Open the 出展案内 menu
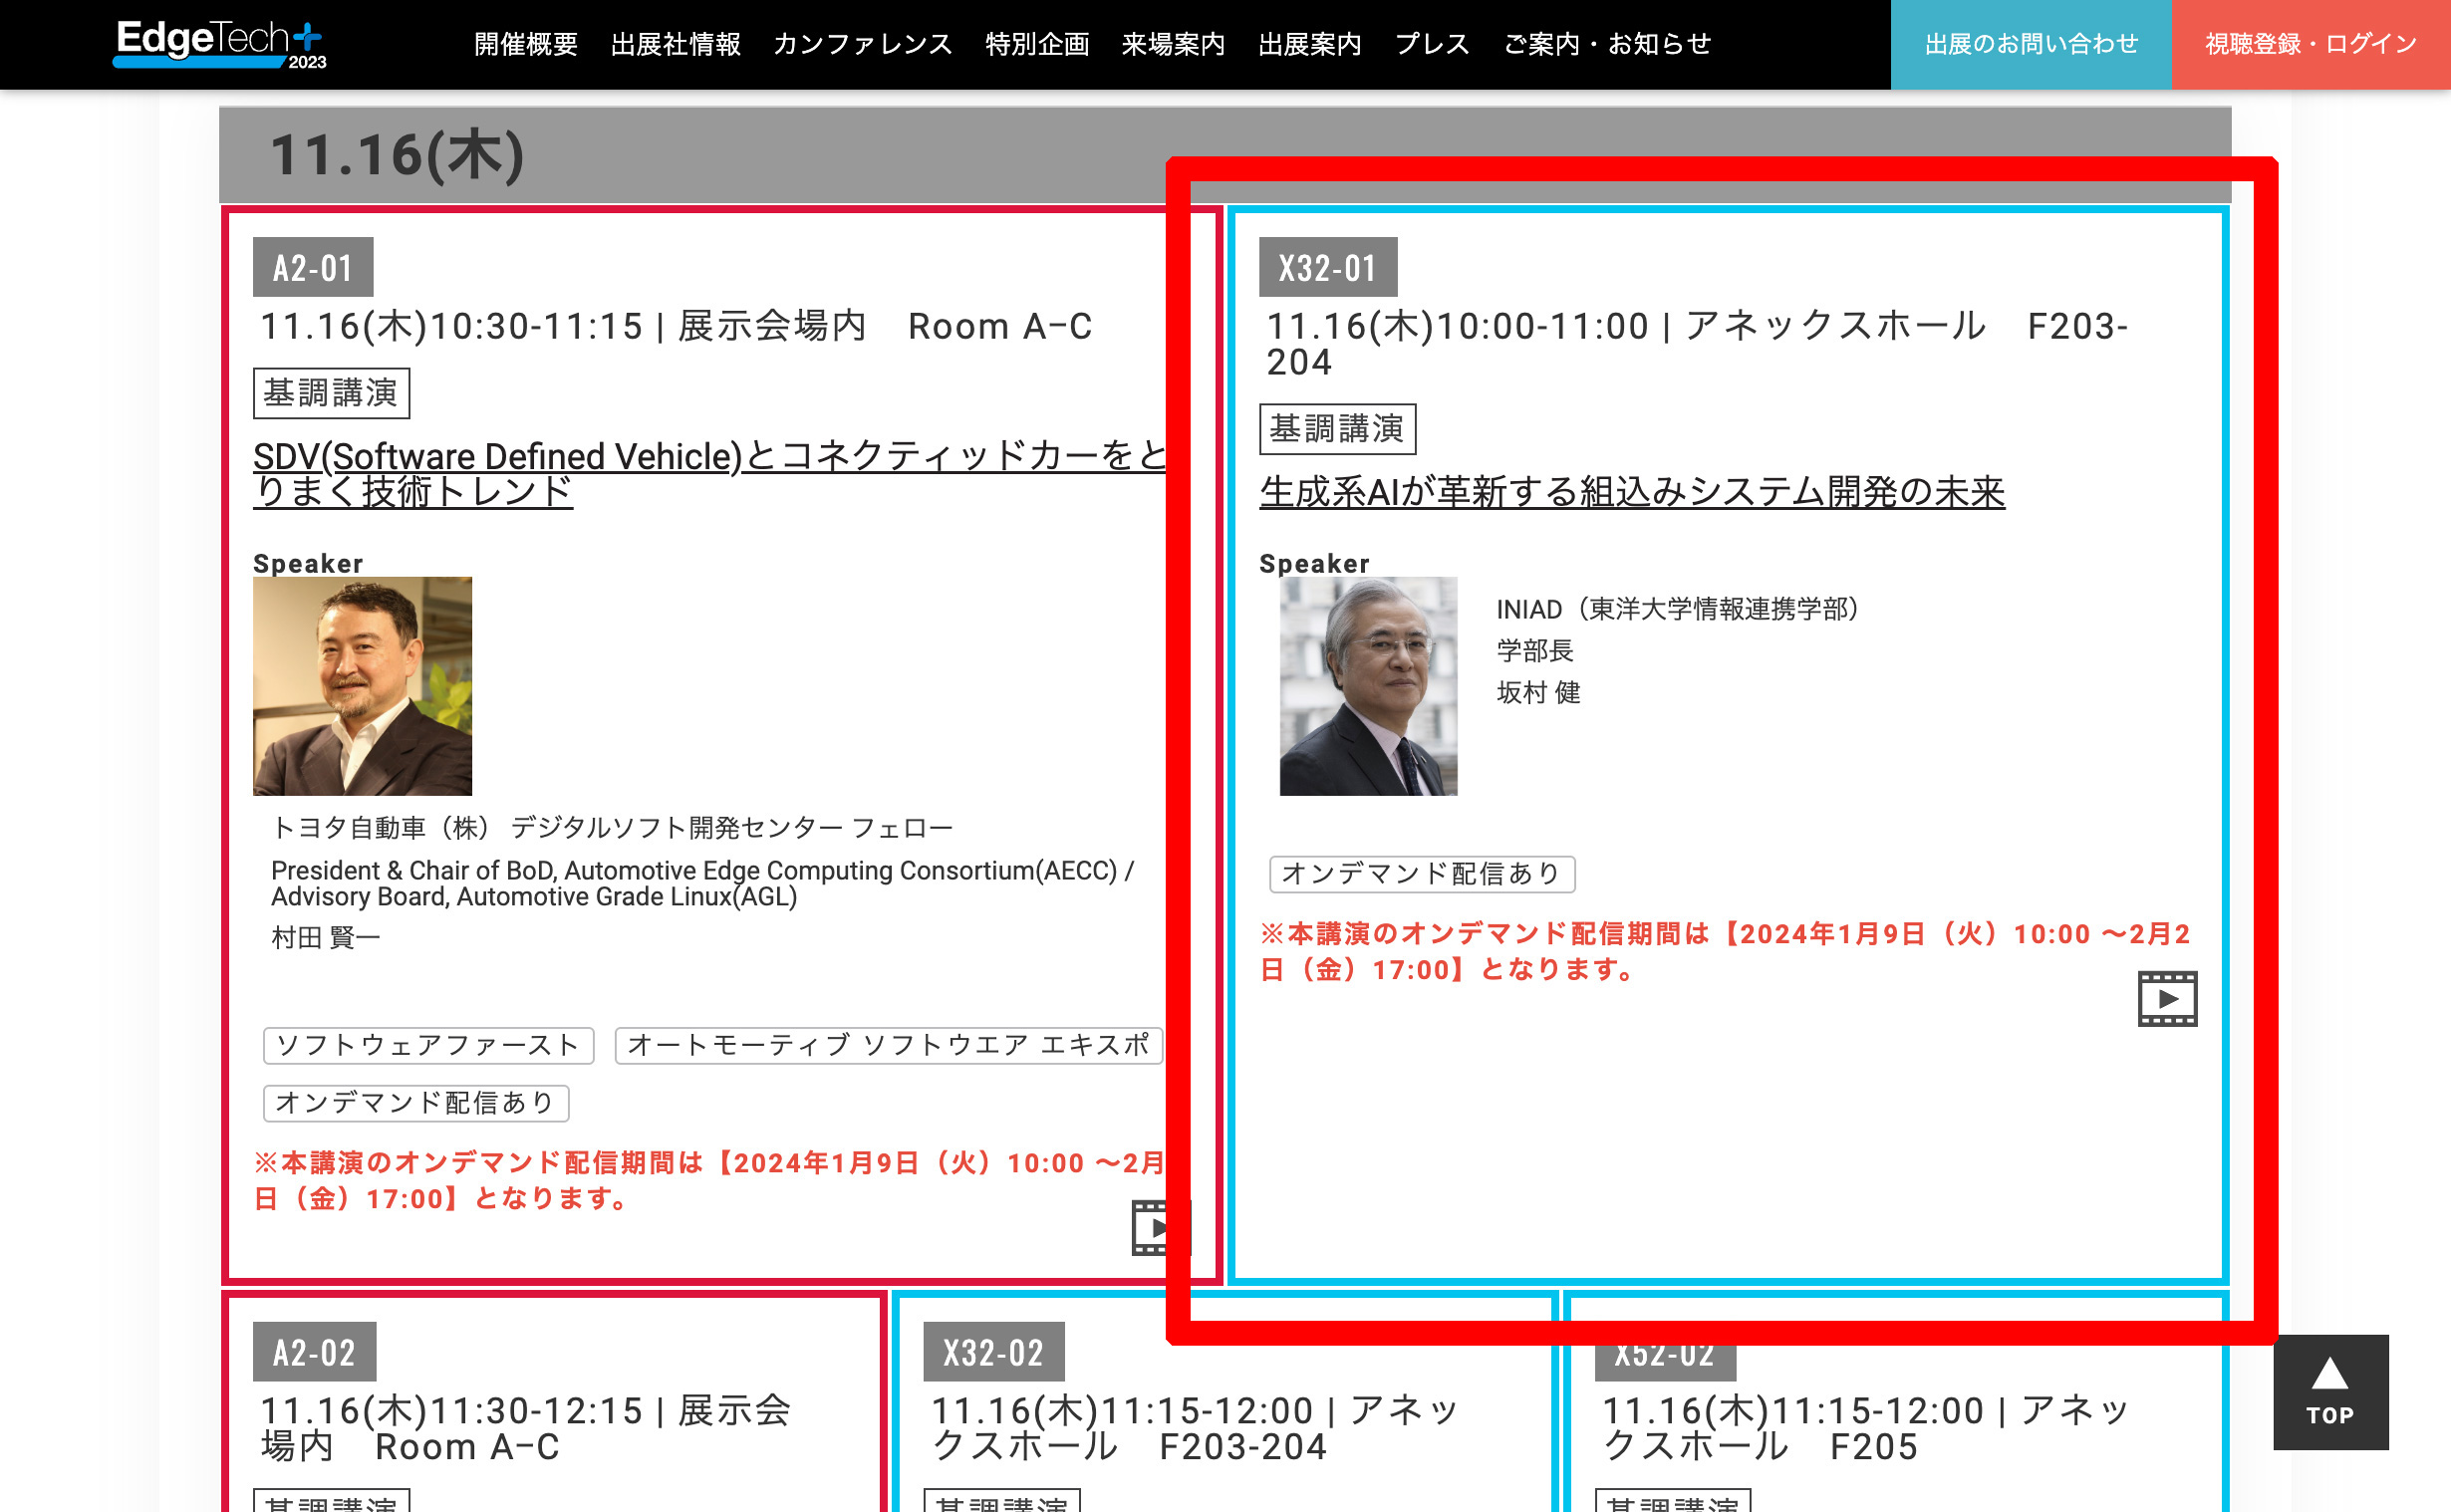Image resolution: width=2451 pixels, height=1512 pixels. (x=1309, y=44)
